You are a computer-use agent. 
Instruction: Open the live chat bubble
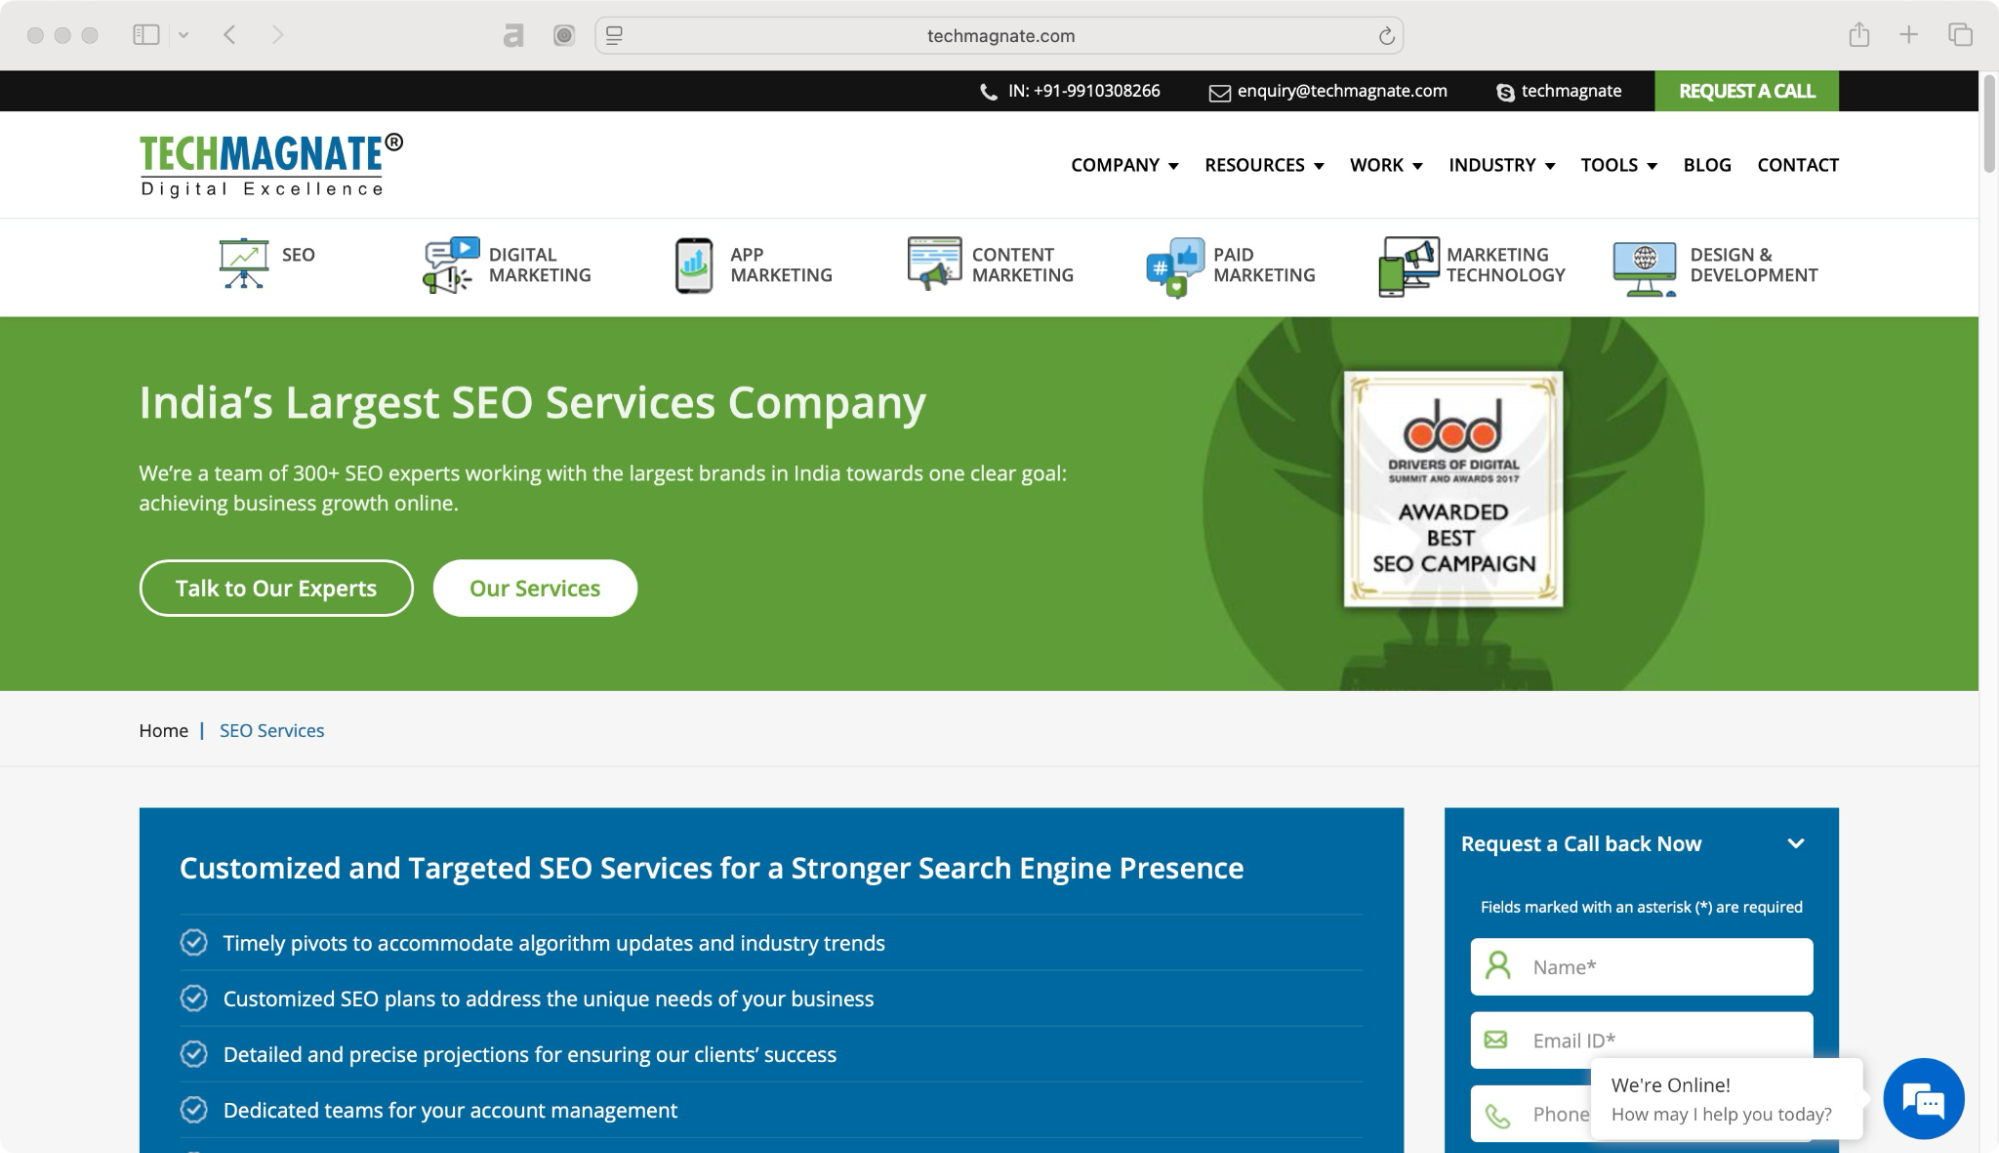click(1922, 1098)
